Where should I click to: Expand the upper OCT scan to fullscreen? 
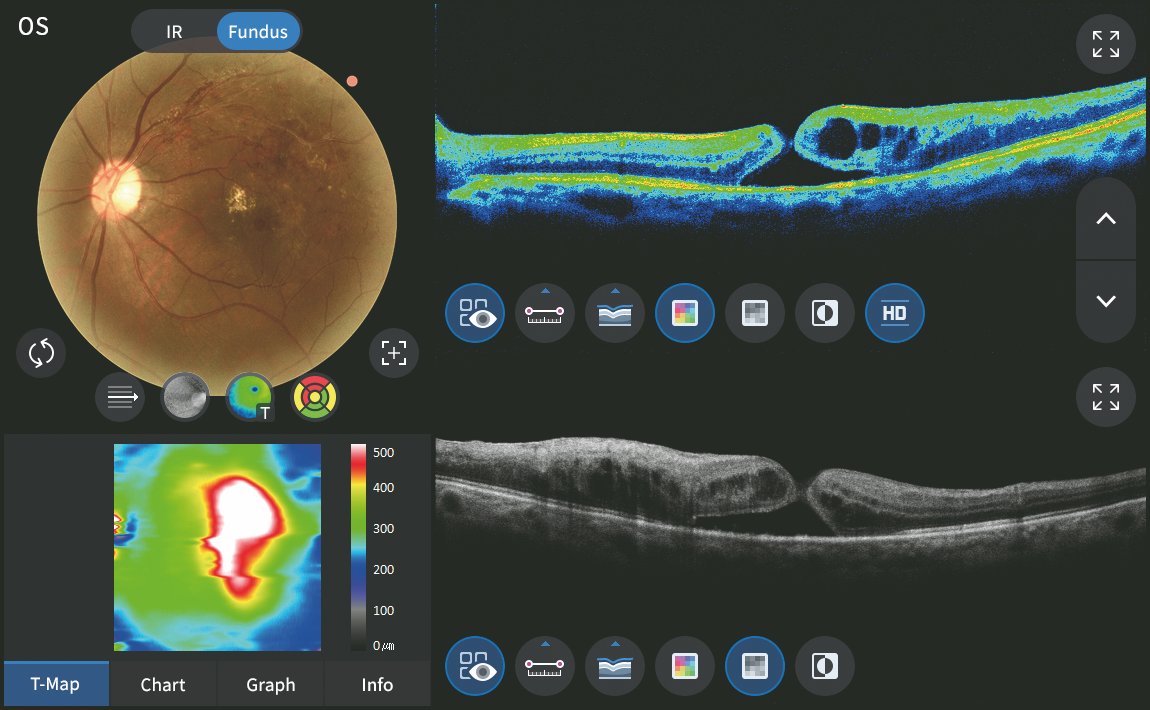(x=1106, y=44)
